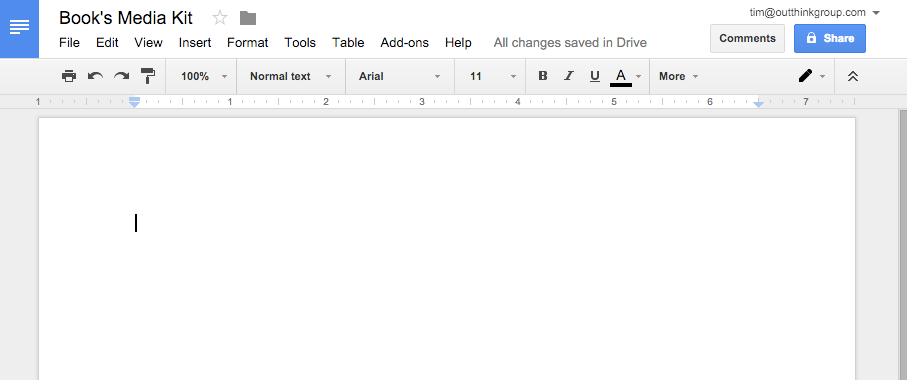The image size is (907, 380).
Task: Hide the menus with double chevron
Action: [852, 76]
